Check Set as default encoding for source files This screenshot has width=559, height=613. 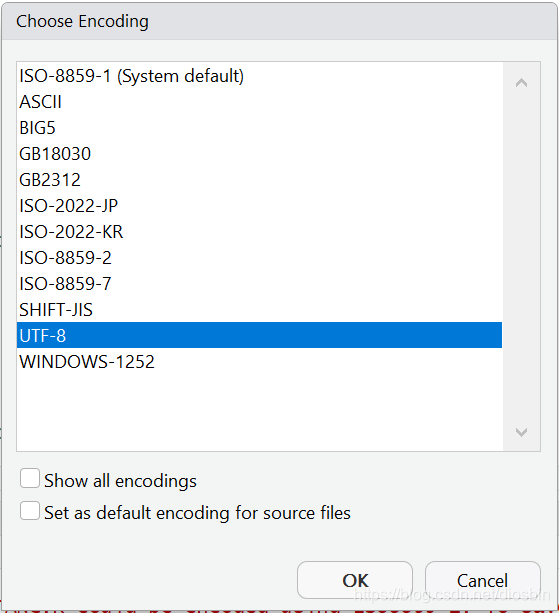pos(30,511)
